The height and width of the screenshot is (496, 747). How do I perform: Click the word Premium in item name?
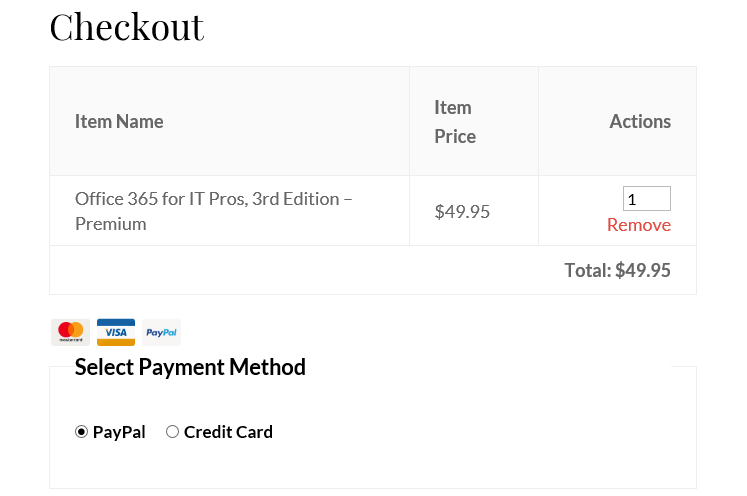click(x=111, y=224)
